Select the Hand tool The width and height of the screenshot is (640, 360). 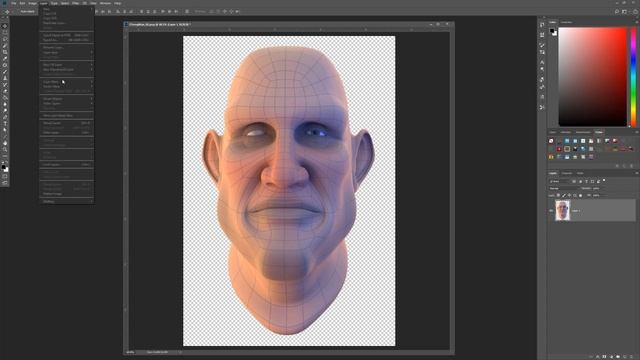(x=5, y=144)
